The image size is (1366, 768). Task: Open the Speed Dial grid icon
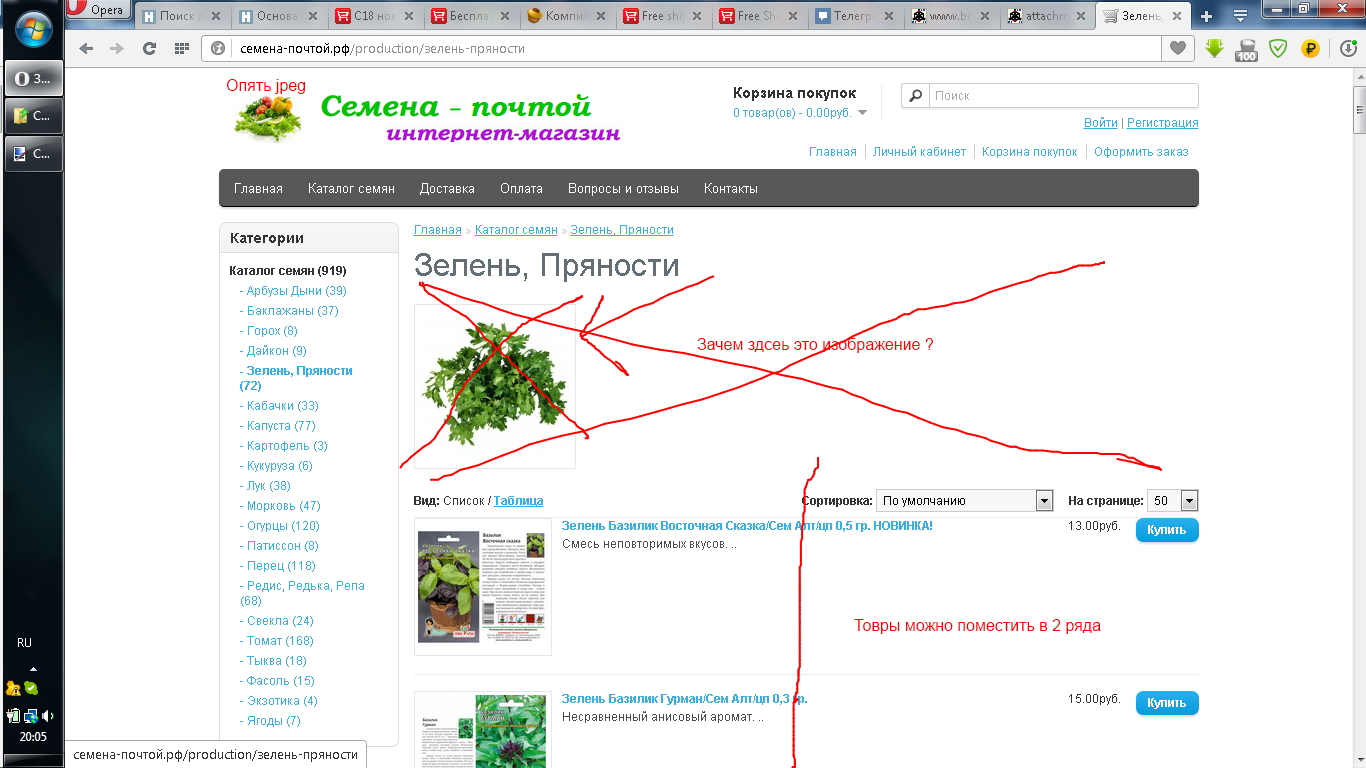pyautogui.click(x=181, y=49)
